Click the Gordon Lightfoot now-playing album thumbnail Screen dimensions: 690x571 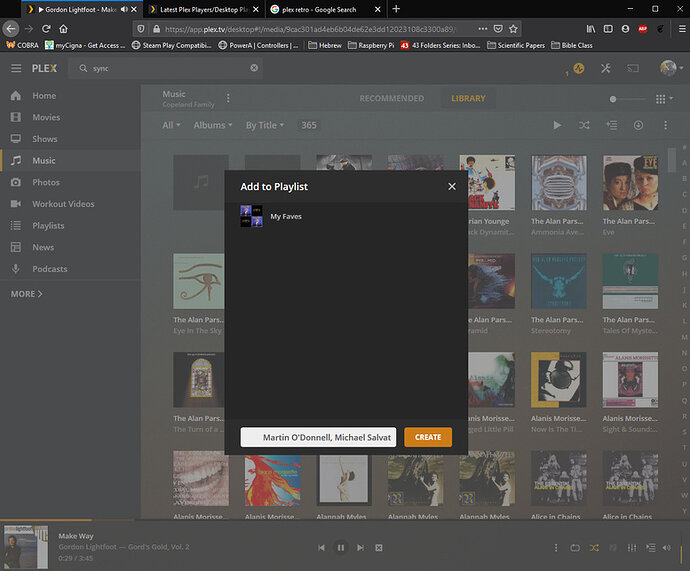[26, 547]
